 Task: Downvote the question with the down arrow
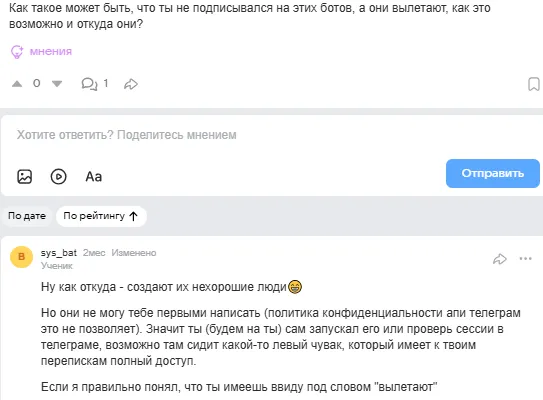57,83
